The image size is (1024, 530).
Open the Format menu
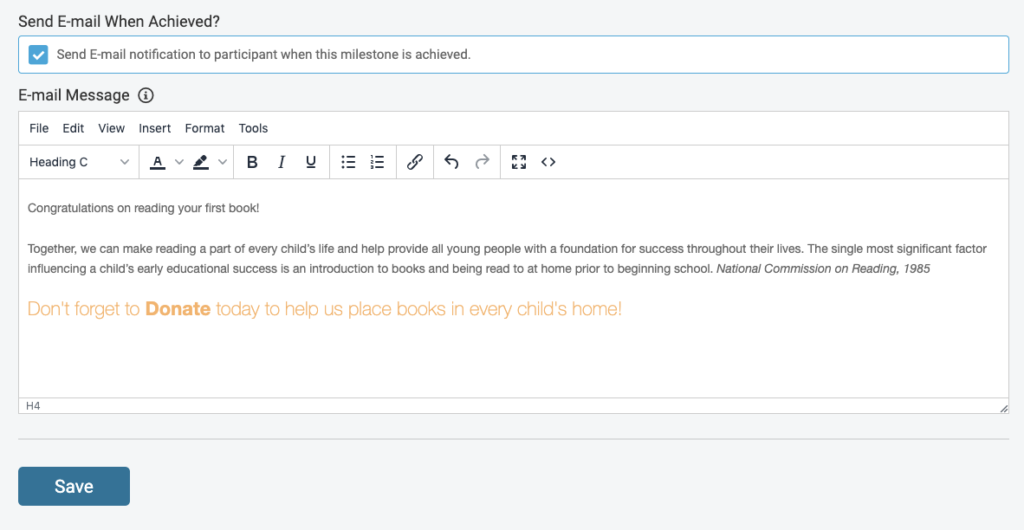click(x=205, y=128)
